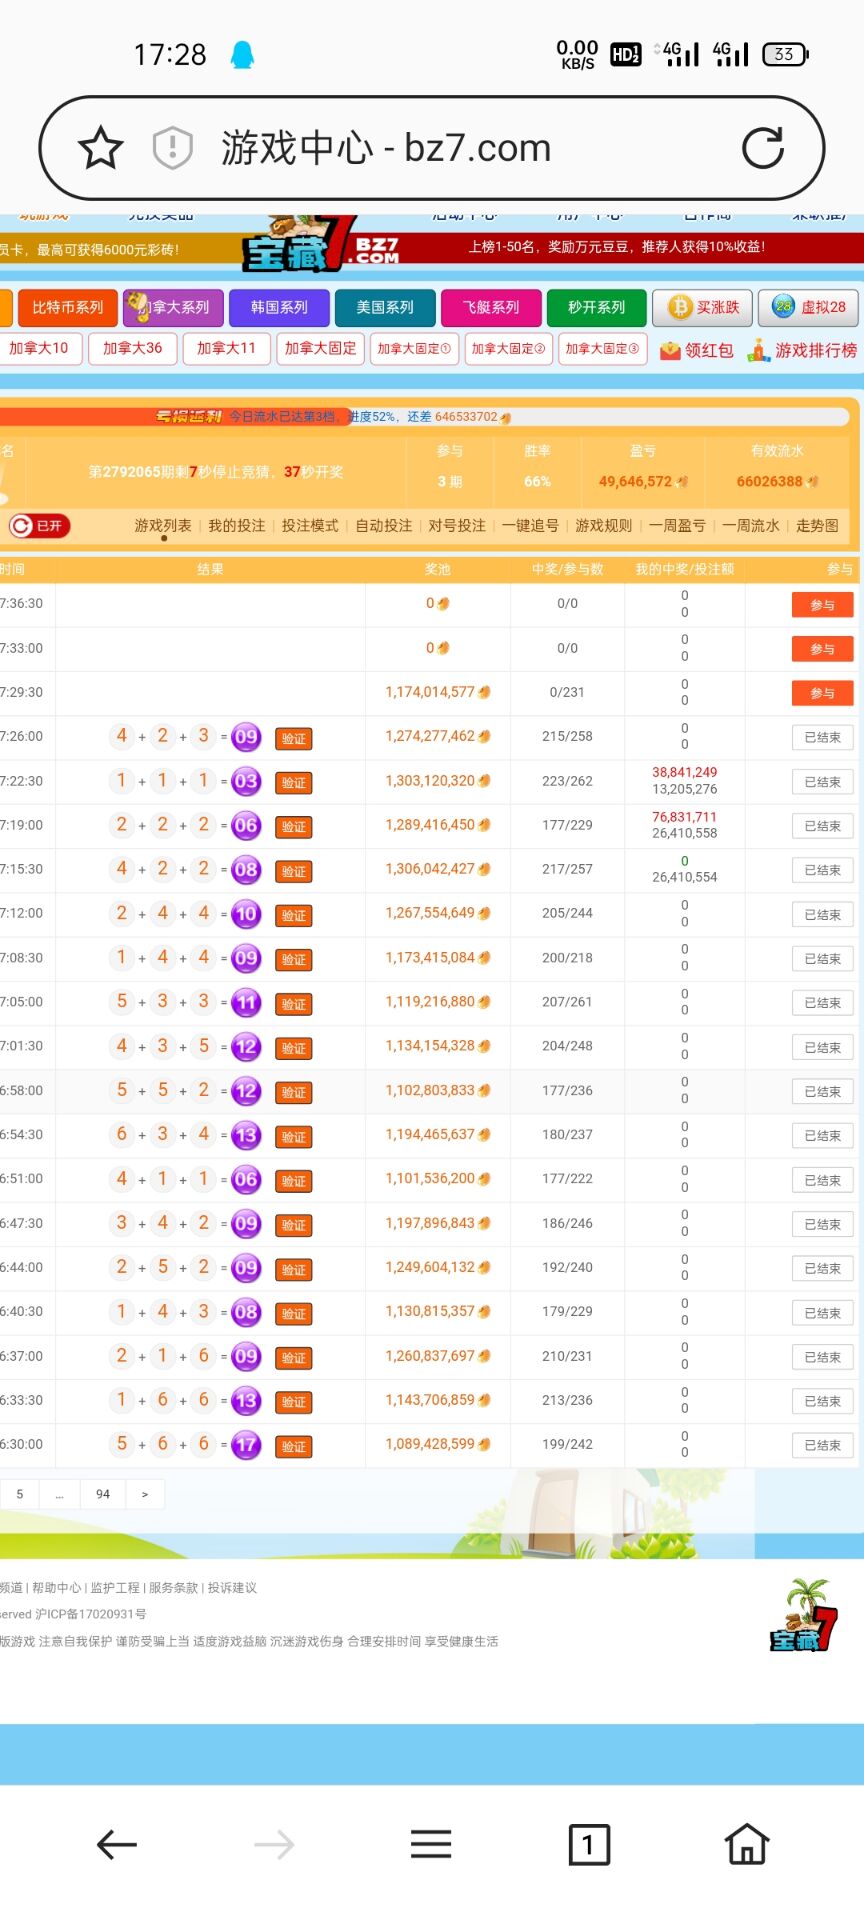Go to page 94 in pagination
Image resolution: width=864 pixels, height=1920 pixels.
pos(103,1494)
